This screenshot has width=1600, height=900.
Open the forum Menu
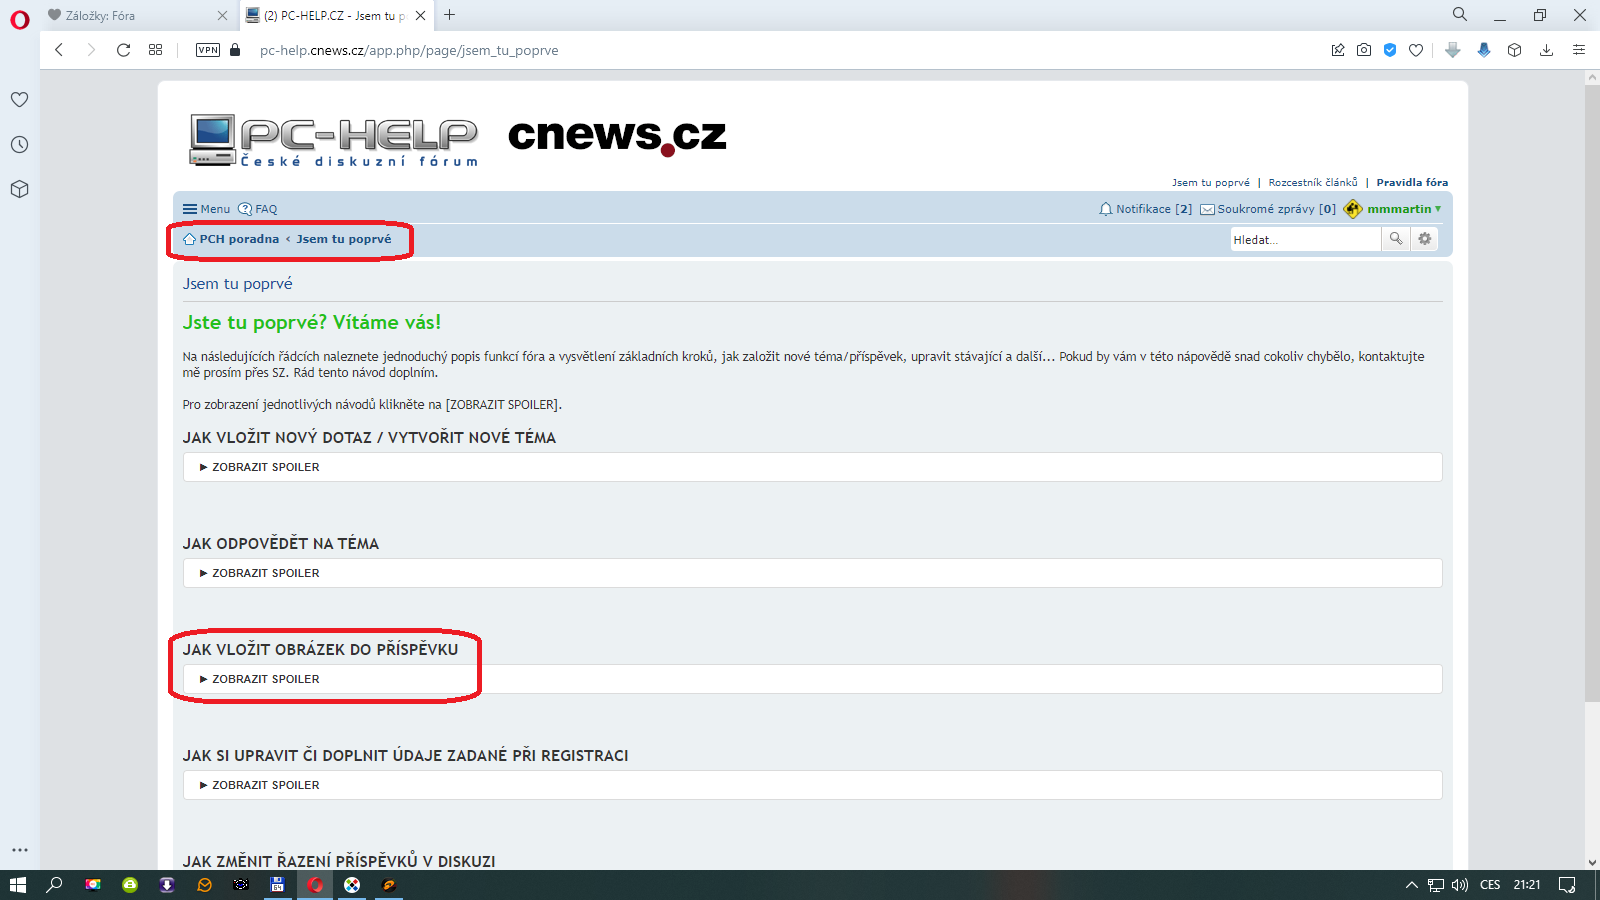207,209
